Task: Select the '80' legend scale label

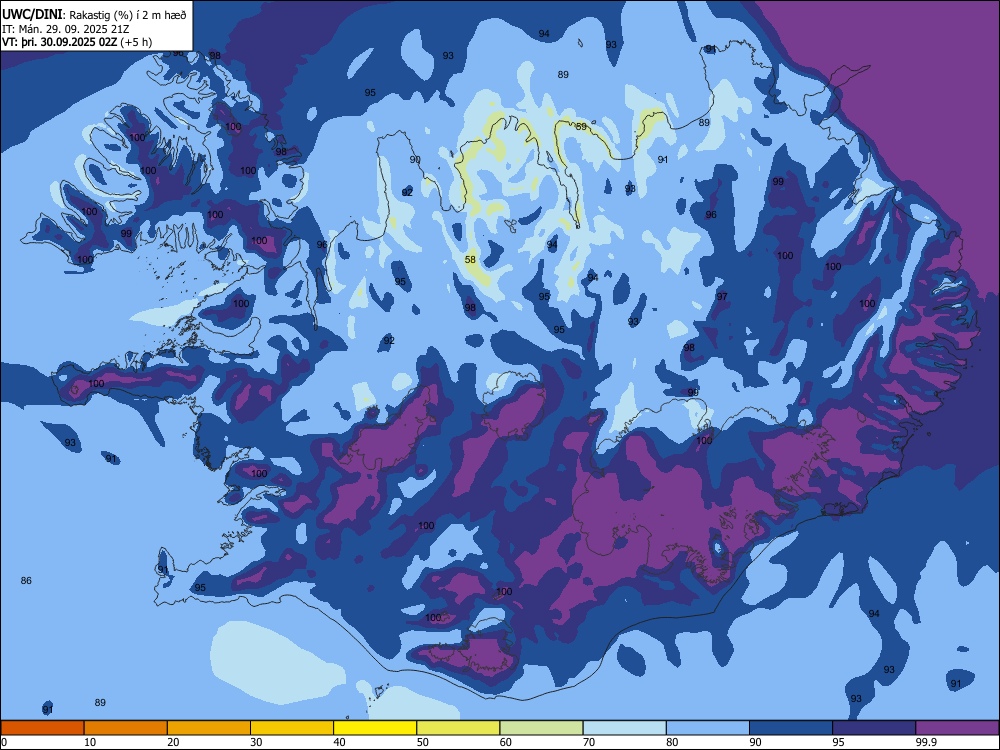Action: 672,742
